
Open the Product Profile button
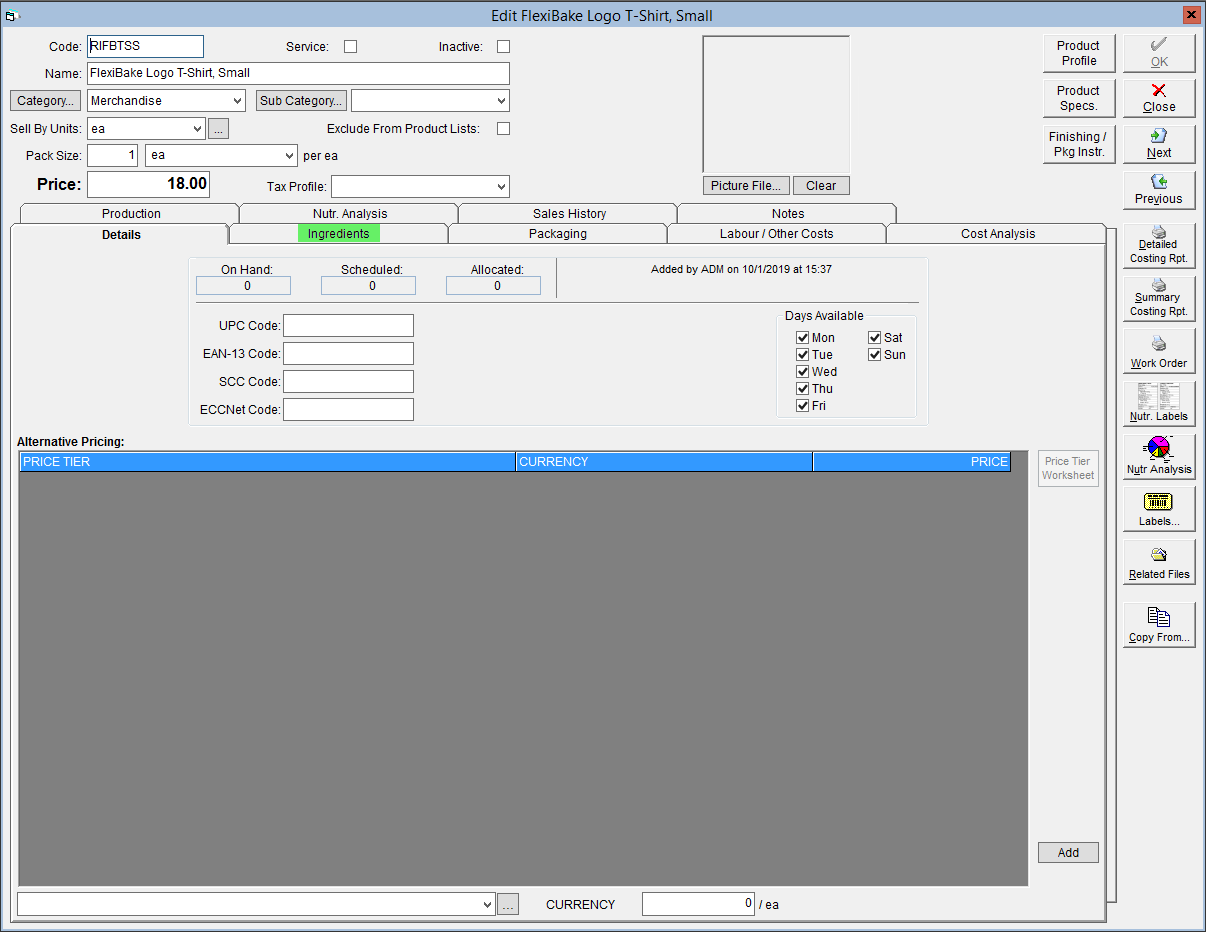point(1078,53)
